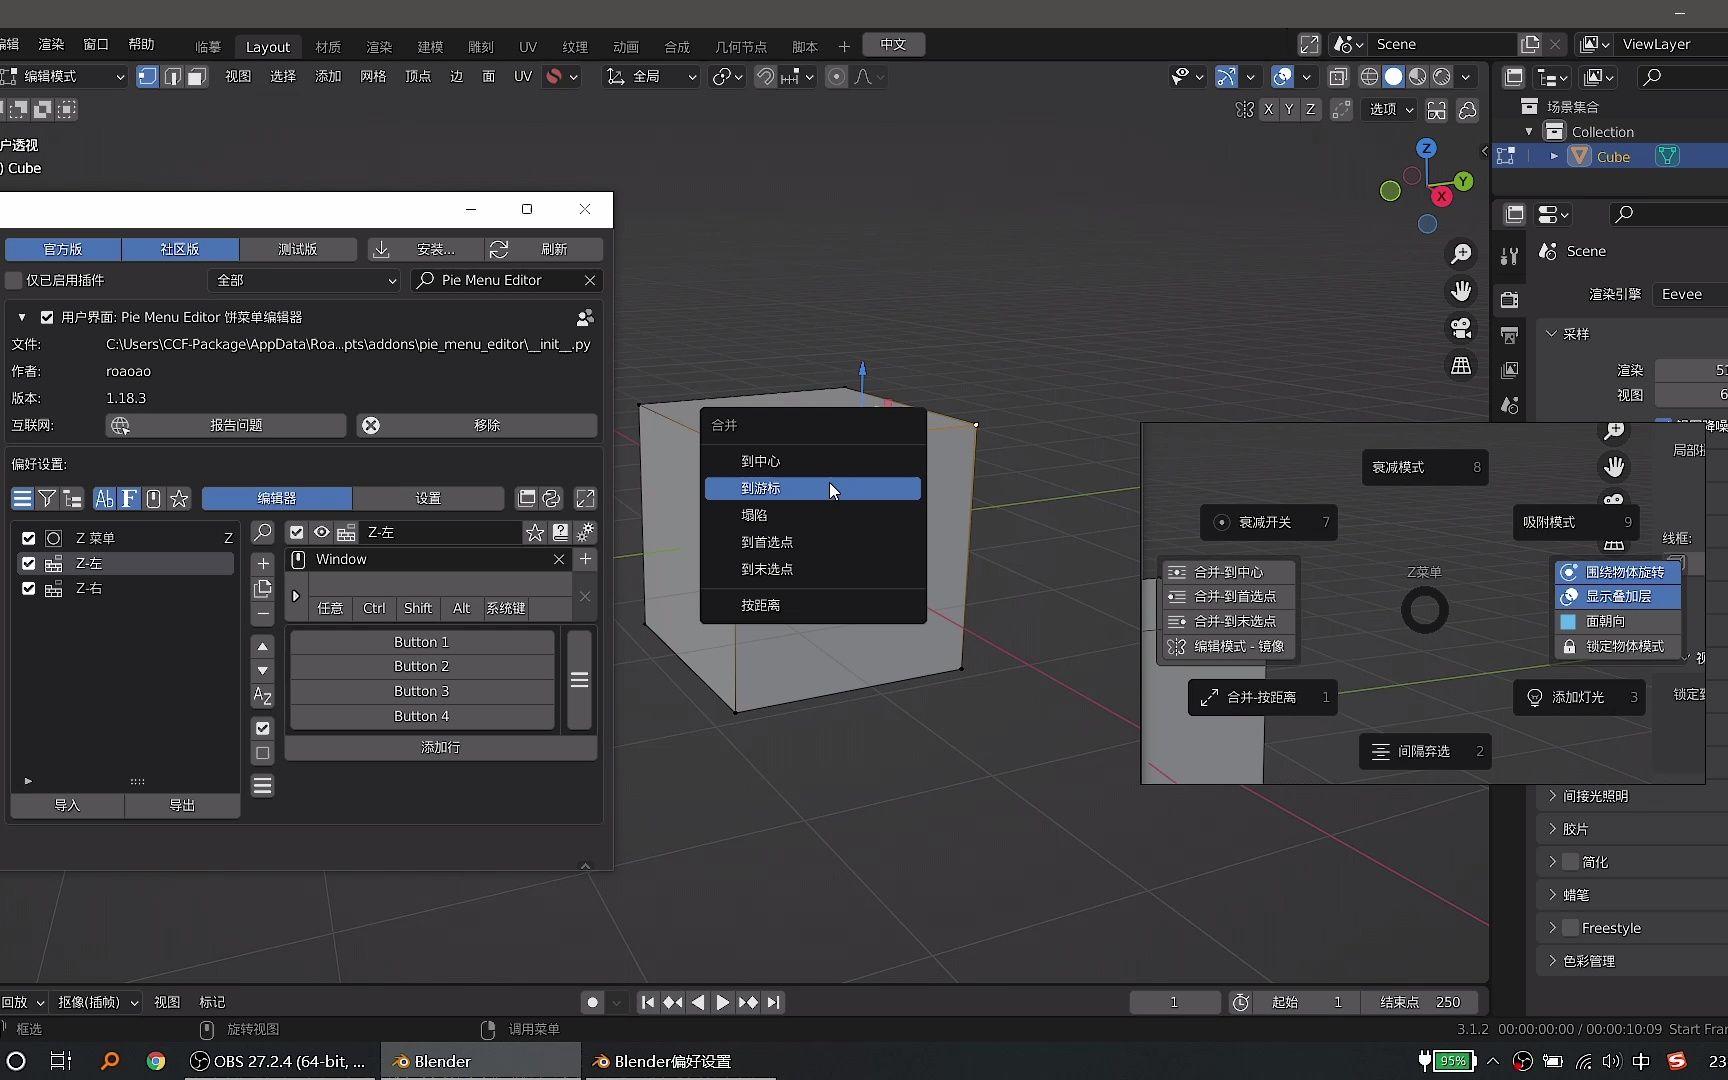Open the measure/annotate overlay icon in viewport
The width and height of the screenshot is (1728, 1080).
point(1227,76)
